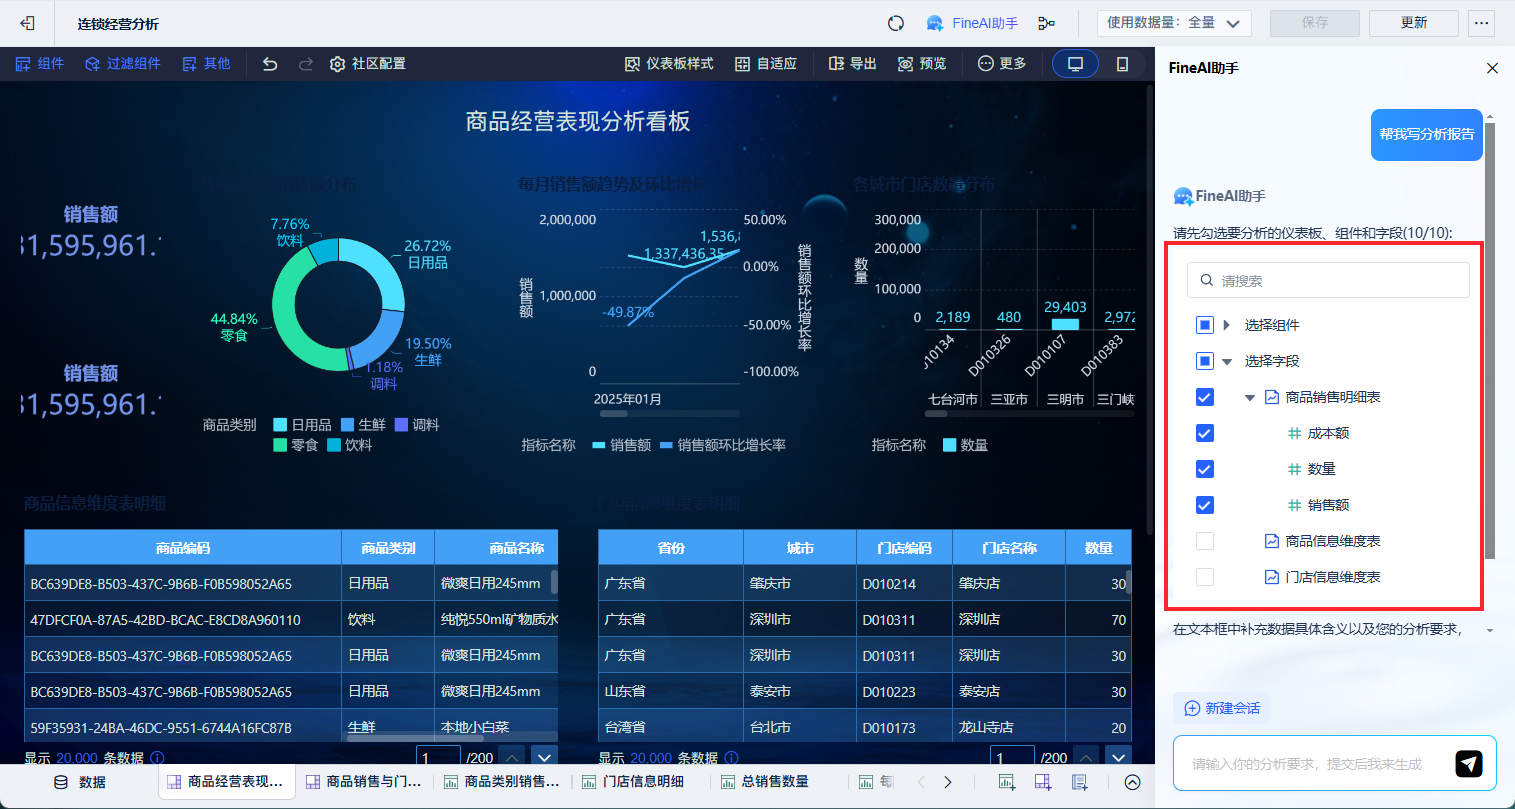Collapse the 商品销售明细表 node
The width and height of the screenshot is (1515, 809).
(x=1249, y=397)
